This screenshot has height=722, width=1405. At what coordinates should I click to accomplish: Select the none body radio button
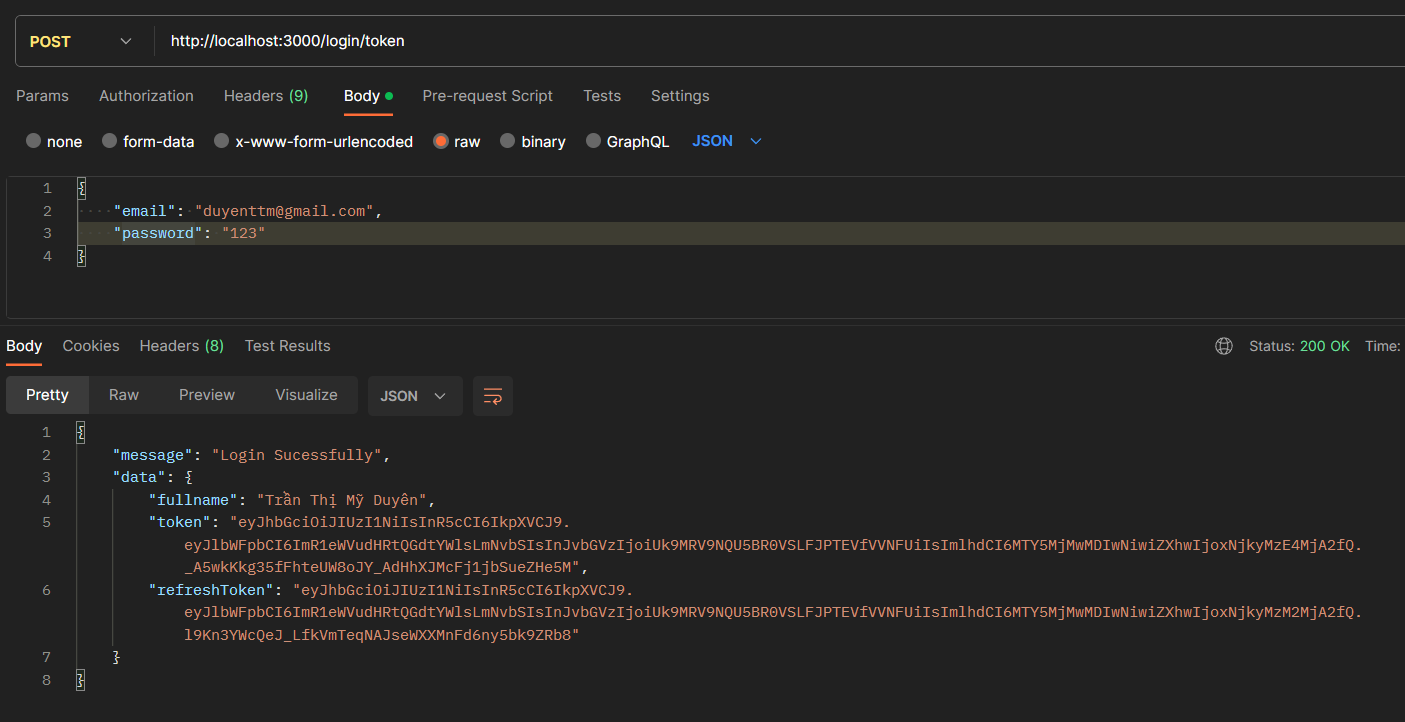[34, 142]
